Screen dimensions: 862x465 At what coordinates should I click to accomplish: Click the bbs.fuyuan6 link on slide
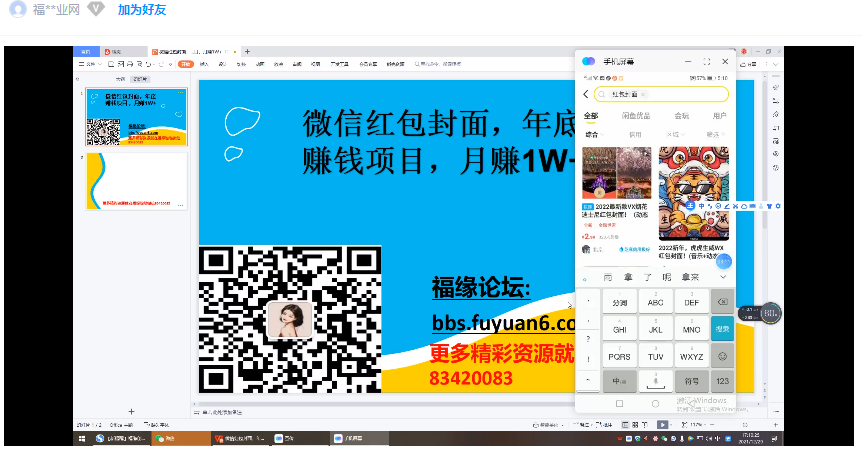503,323
